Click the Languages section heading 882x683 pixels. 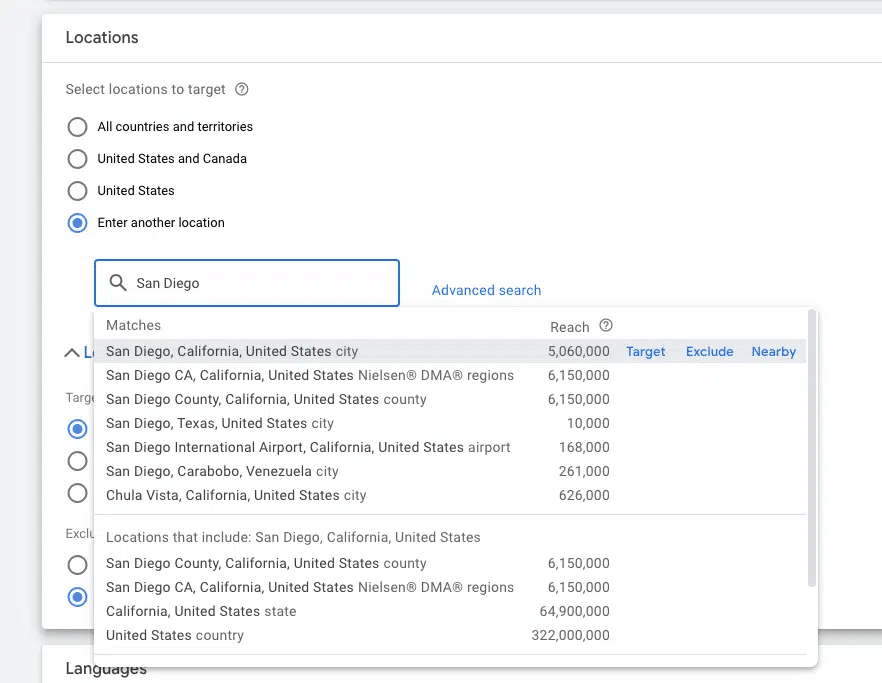(106, 668)
